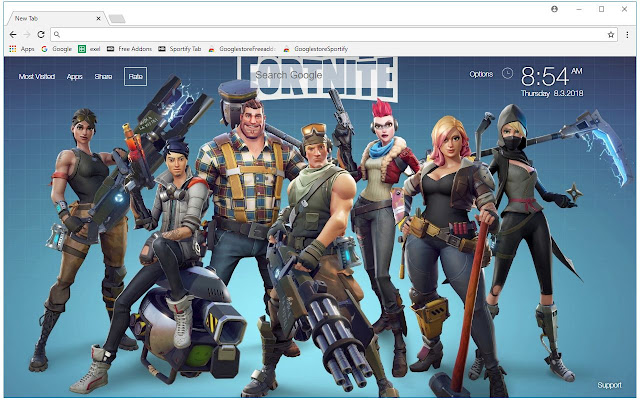Open the Chrome profile account icon
Viewport: 640px width, 400px height.
click(554, 9)
